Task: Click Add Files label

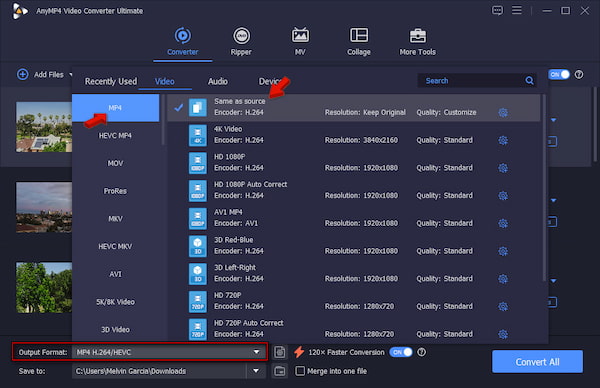Action: click(x=49, y=75)
